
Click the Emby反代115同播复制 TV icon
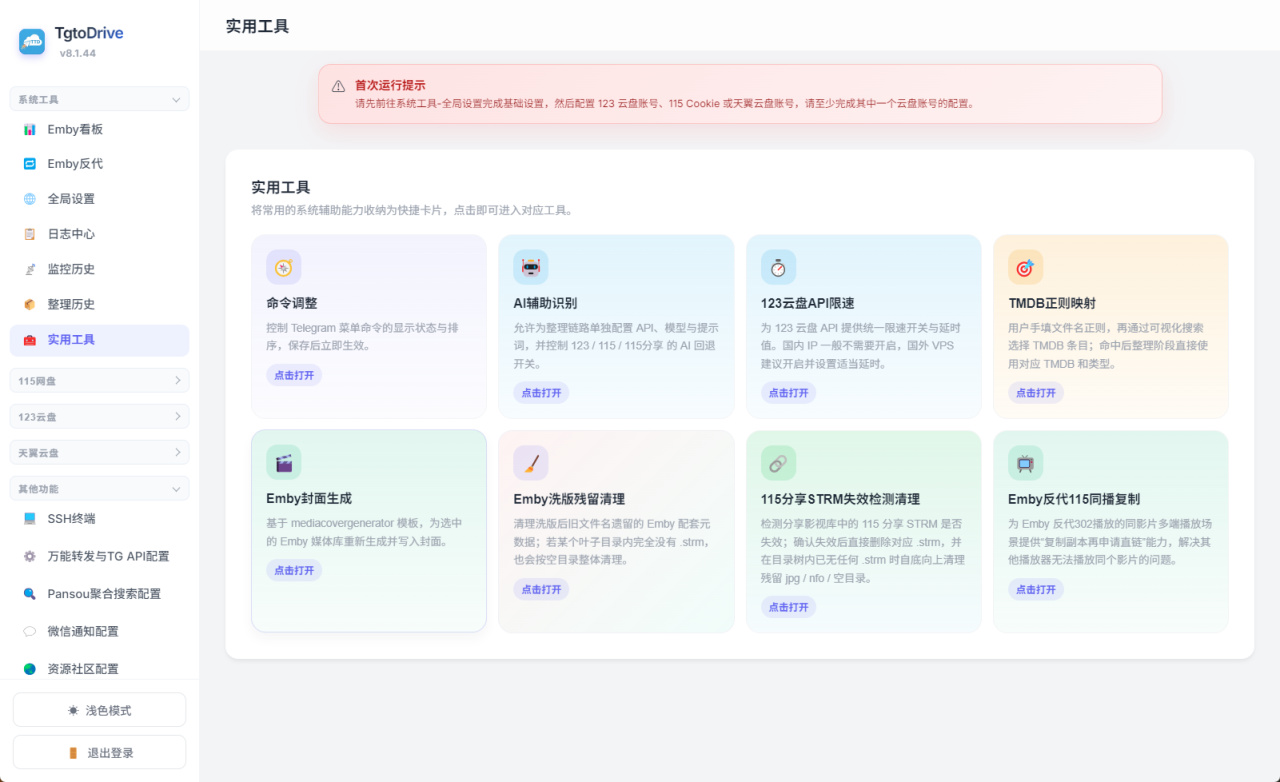click(x=1025, y=463)
